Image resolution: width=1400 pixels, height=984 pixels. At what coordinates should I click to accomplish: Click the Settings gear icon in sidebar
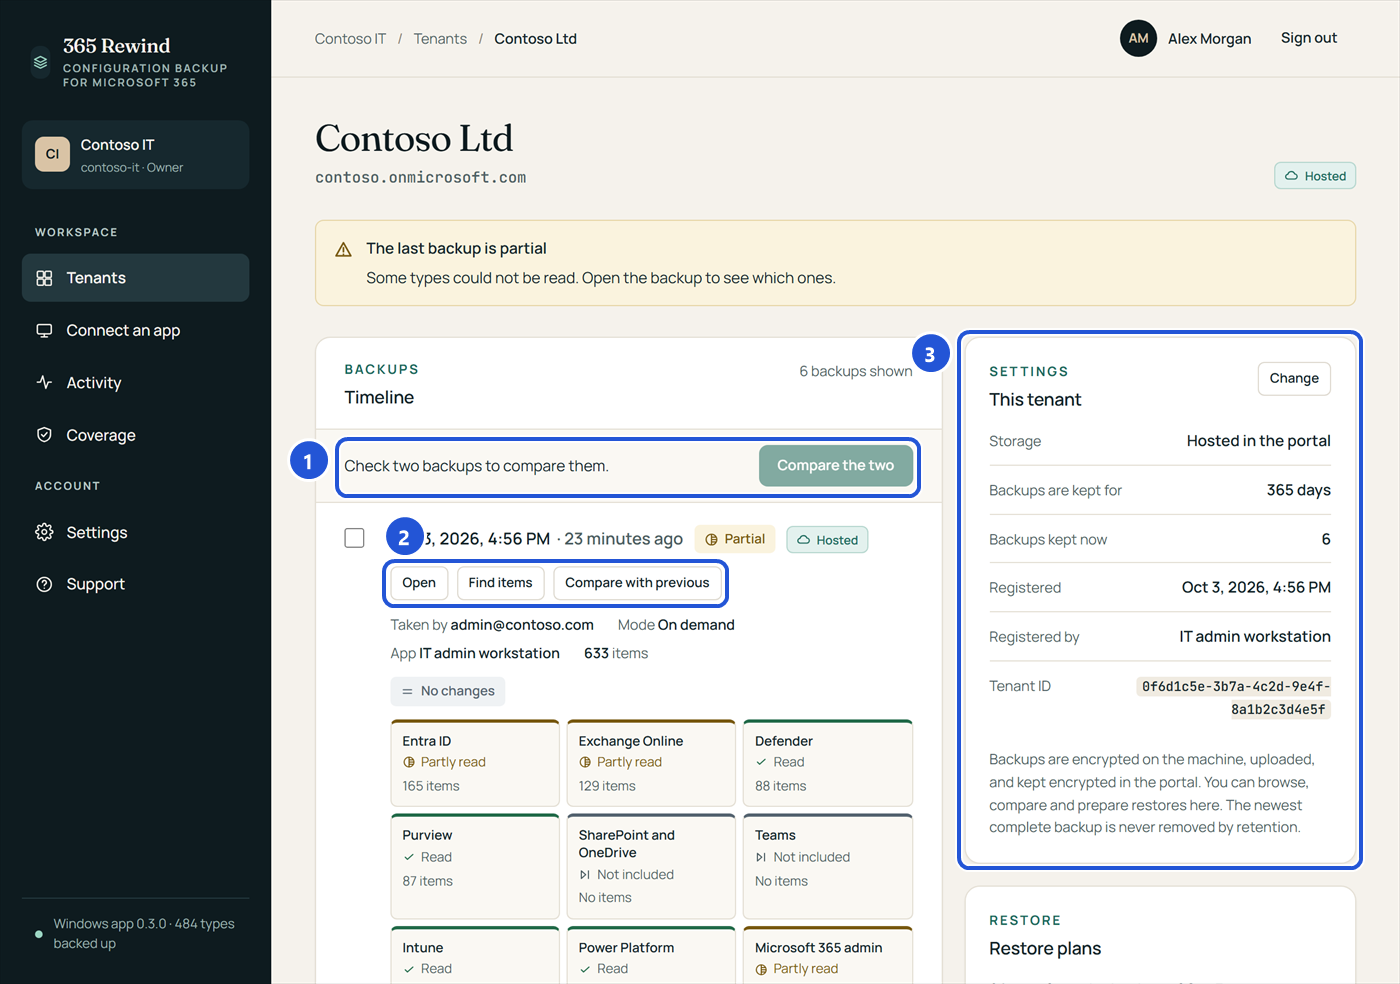[44, 532]
